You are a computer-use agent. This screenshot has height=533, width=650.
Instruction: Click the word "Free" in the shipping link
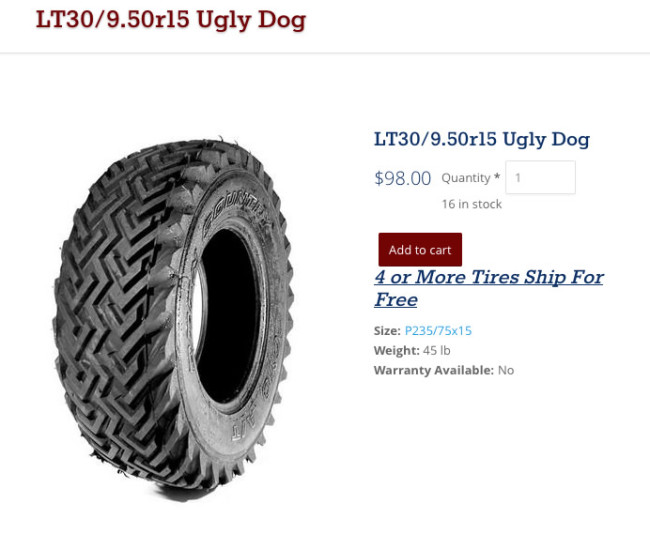396,300
